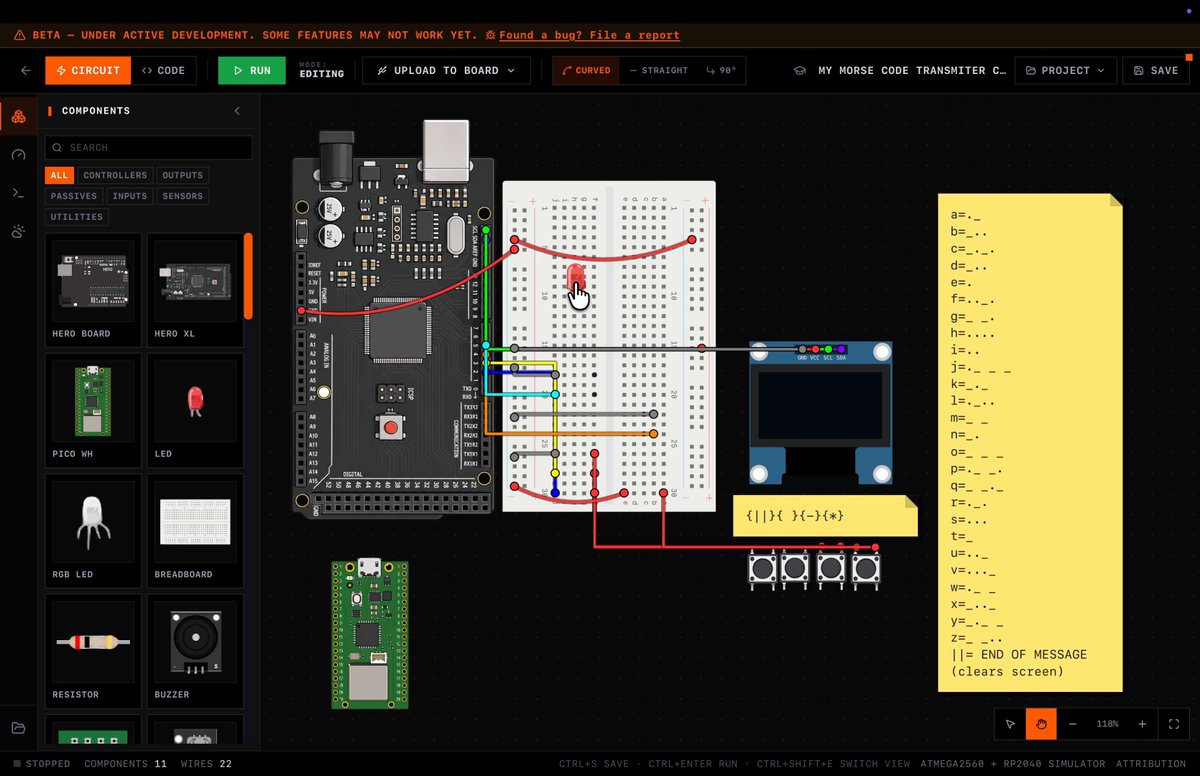Fit the canvas to screen
The width and height of the screenshot is (1200, 776).
1174,724
